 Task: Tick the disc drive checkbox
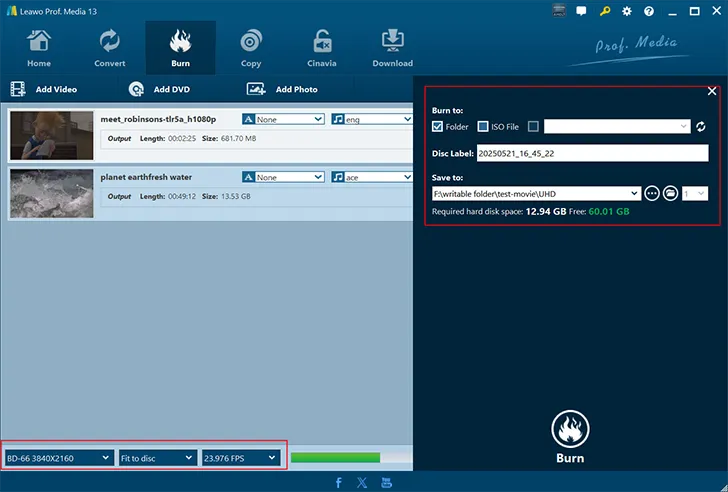533,127
